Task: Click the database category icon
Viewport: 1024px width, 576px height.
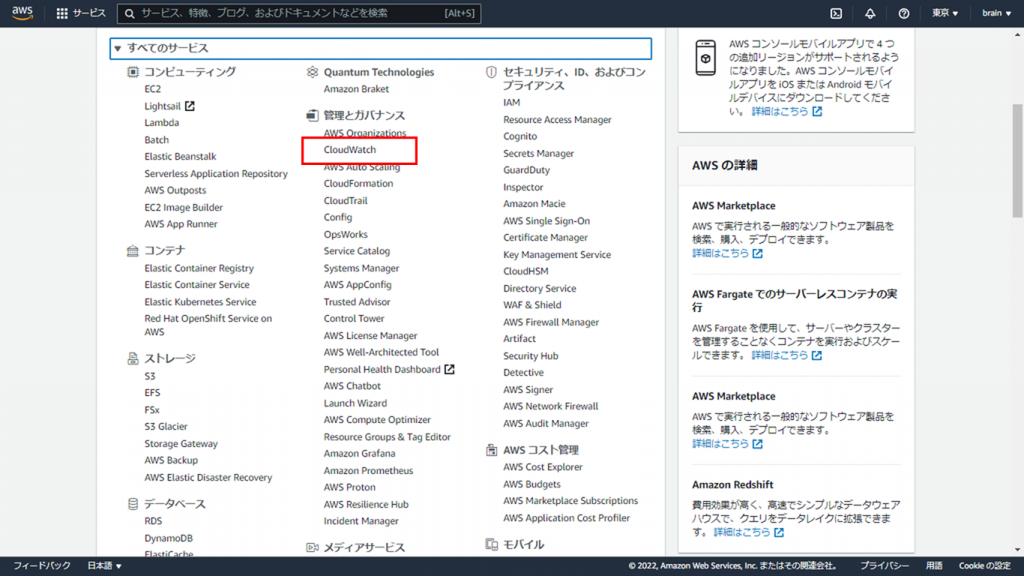Action: tap(133, 504)
